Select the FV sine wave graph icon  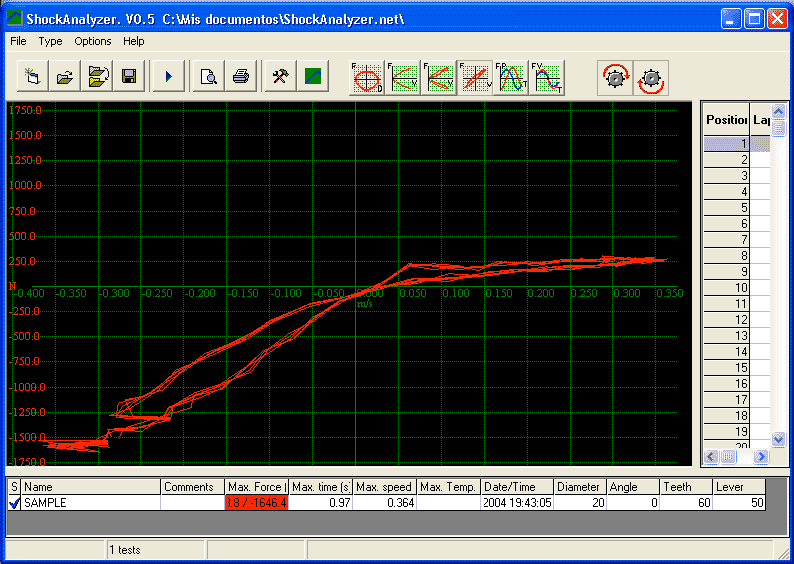point(547,77)
